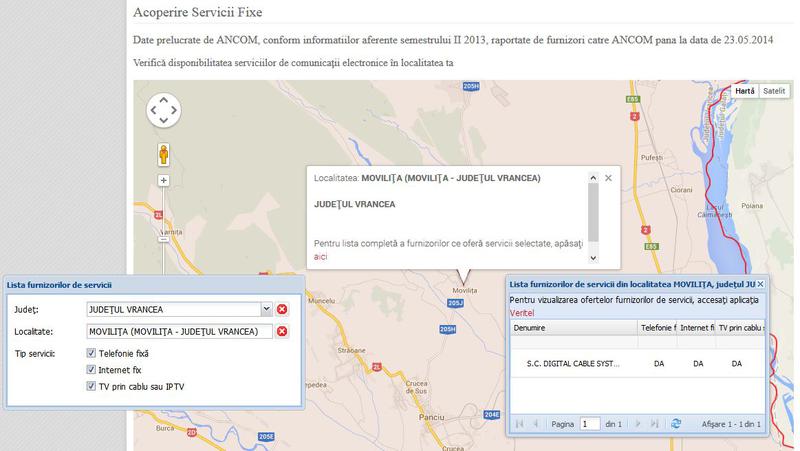Zoom in with the map plus button
The height and width of the screenshot is (451, 800).
click(164, 181)
